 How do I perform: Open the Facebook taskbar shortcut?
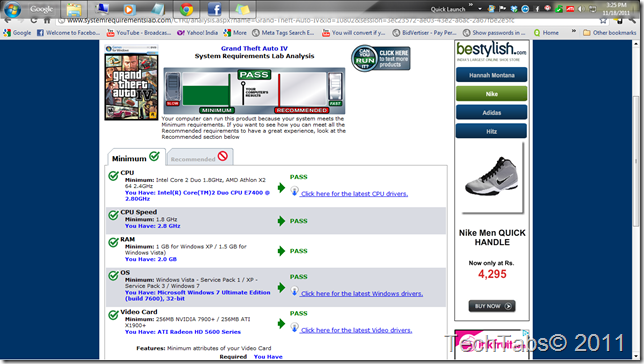point(214,9)
